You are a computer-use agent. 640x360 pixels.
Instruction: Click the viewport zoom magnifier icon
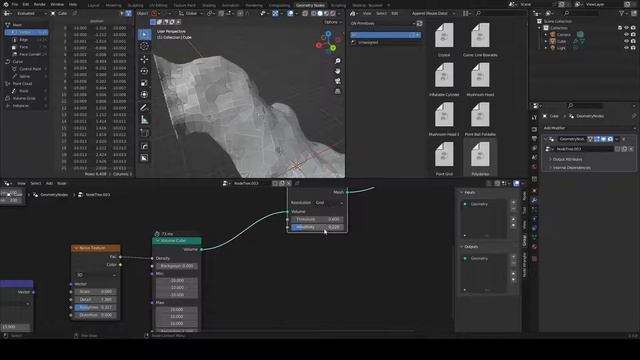point(338,61)
